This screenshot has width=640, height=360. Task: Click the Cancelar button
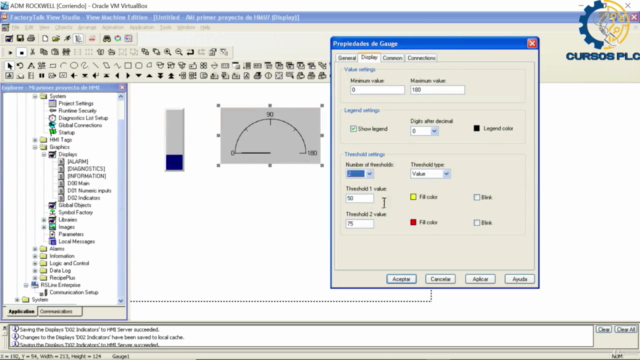440,279
